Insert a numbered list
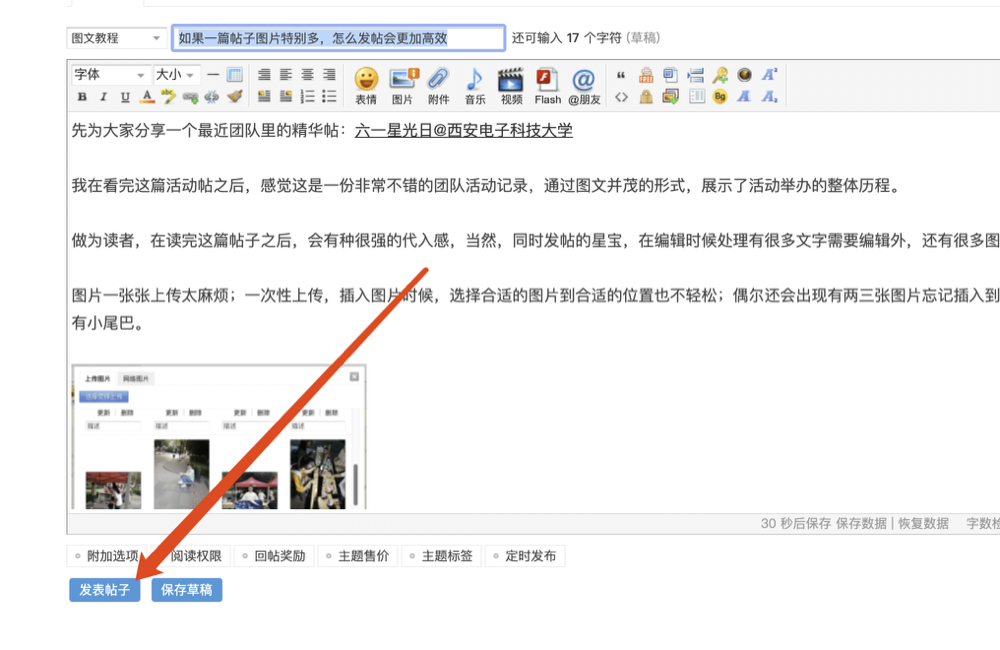Viewport: 1000px width, 650px height. (307, 96)
